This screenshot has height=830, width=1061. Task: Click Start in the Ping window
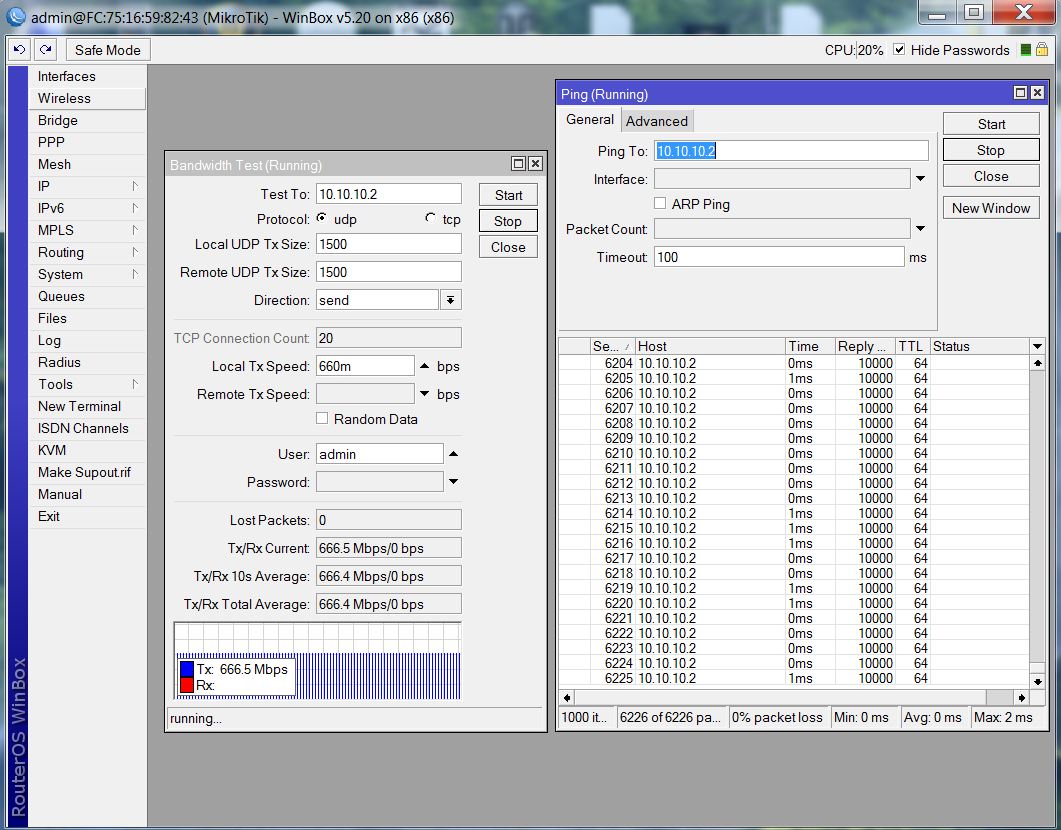[991, 124]
